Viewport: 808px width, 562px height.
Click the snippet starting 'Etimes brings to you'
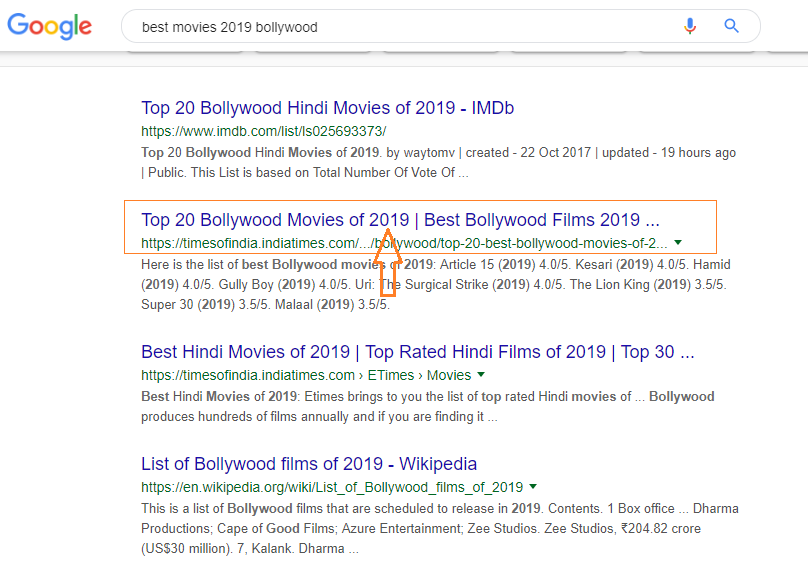(x=427, y=406)
